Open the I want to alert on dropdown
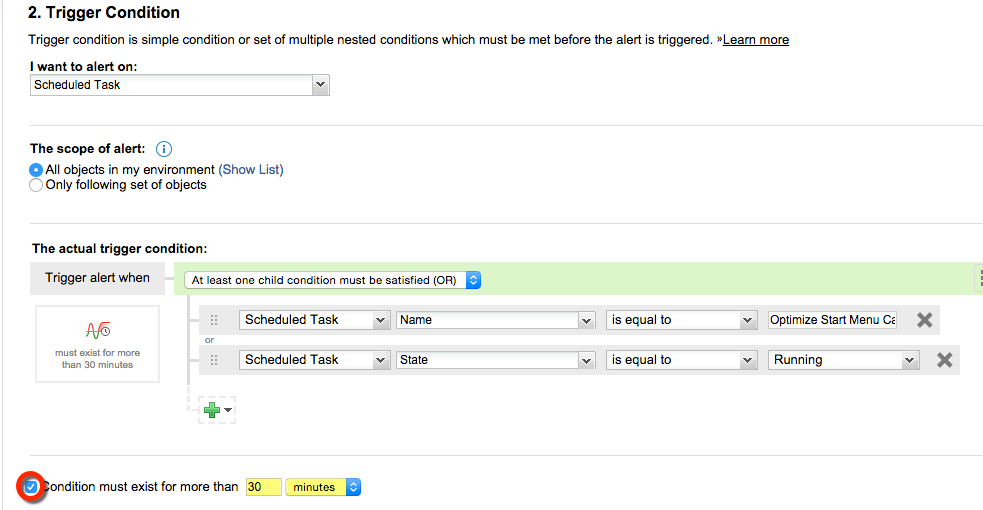The image size is (983, 510). click(x=180, y=85)
